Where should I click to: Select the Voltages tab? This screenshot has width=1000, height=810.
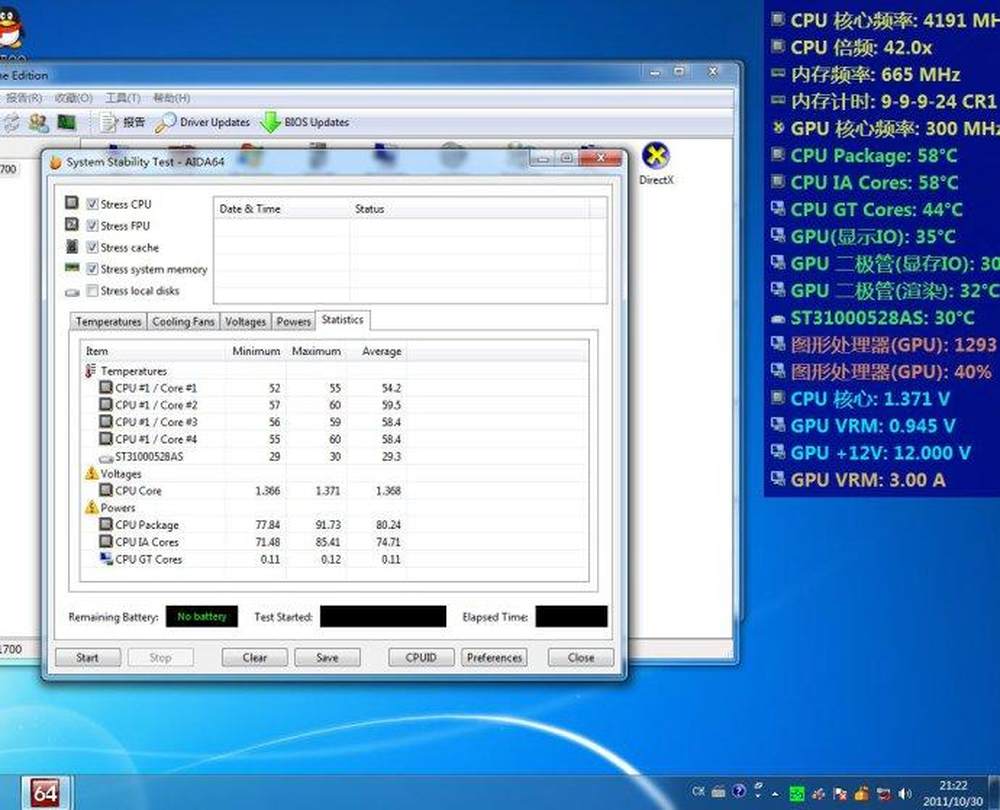coord(246,321)
